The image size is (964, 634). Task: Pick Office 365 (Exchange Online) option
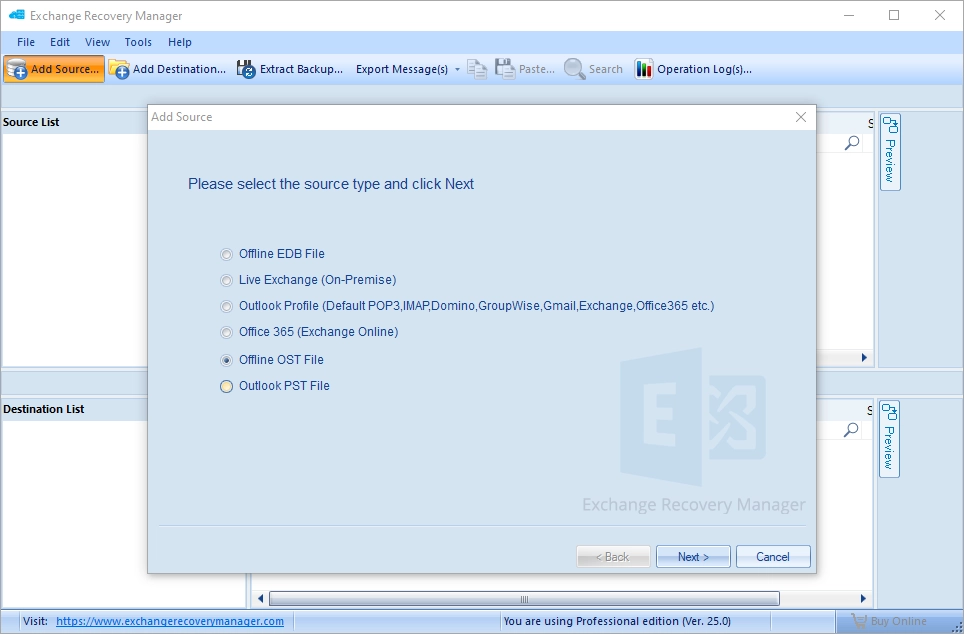pos(227,332)
